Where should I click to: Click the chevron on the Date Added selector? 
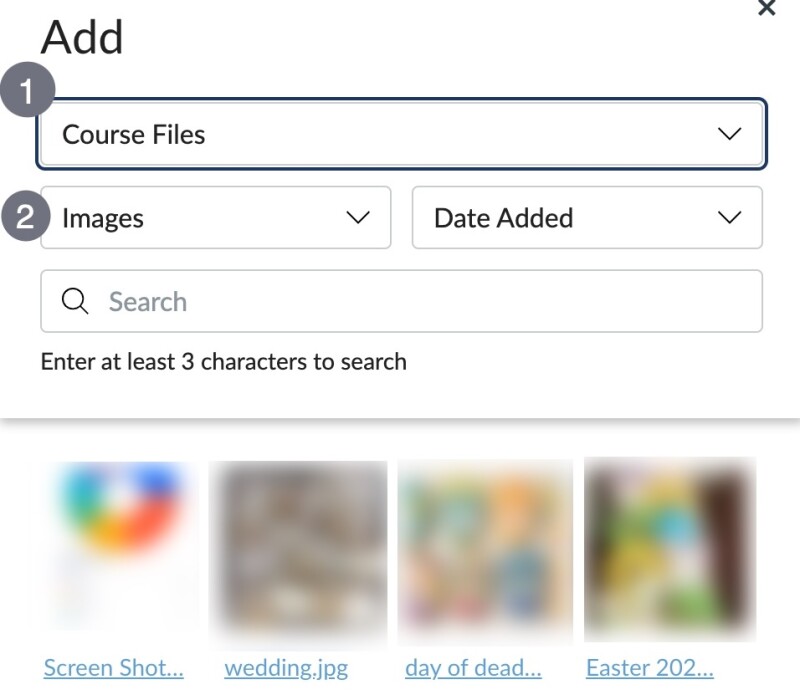pos(728,218)
